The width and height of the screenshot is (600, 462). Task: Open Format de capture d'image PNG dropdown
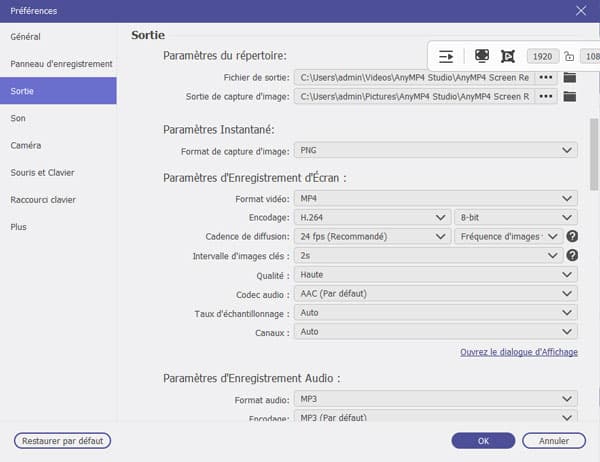pyautogui.click(x=436, y=150)
